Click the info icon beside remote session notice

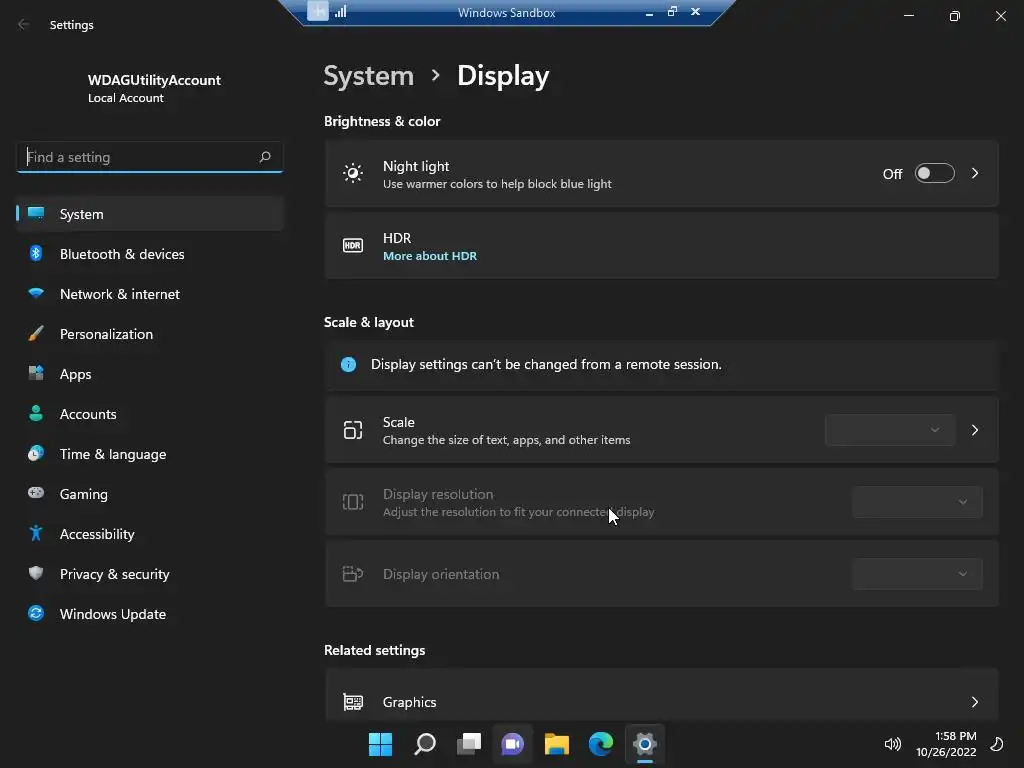349,364
